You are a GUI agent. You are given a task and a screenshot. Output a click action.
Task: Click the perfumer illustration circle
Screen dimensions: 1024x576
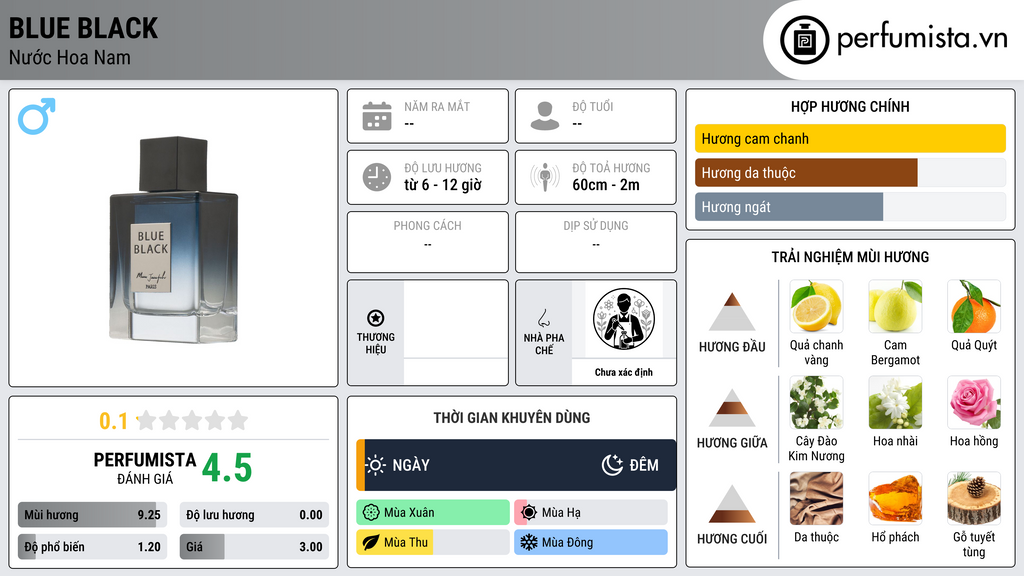624,319
